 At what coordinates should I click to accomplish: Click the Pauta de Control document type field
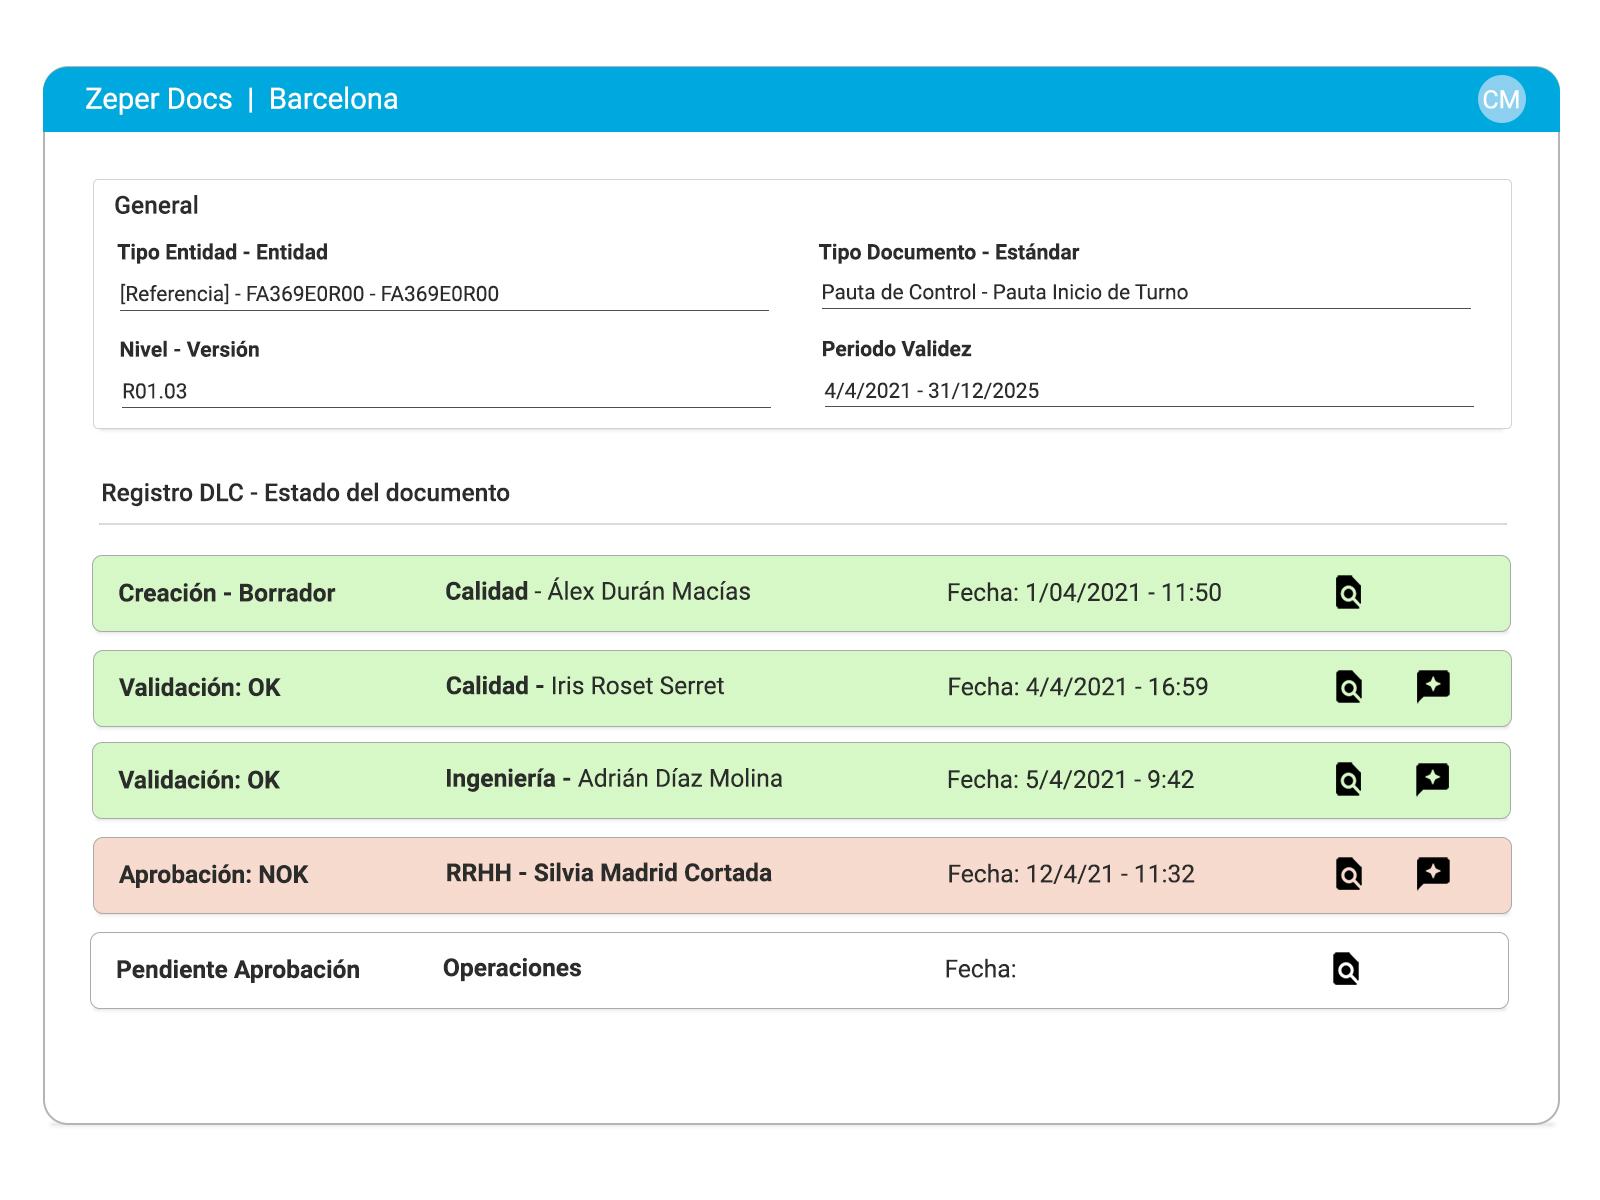[1004, 292]
